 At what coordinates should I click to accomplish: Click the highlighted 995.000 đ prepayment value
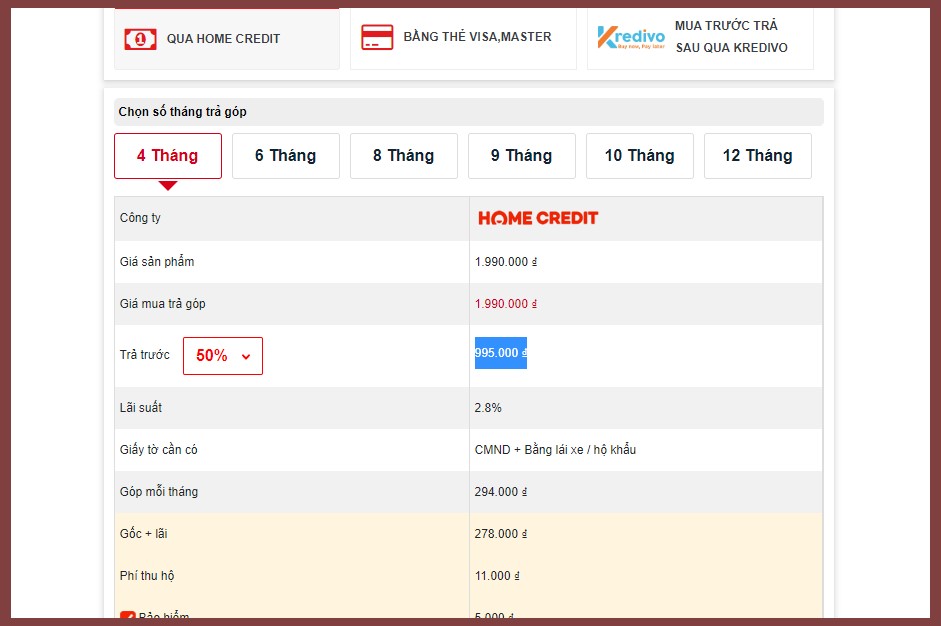pyautogui.click(x=501, y=353)
